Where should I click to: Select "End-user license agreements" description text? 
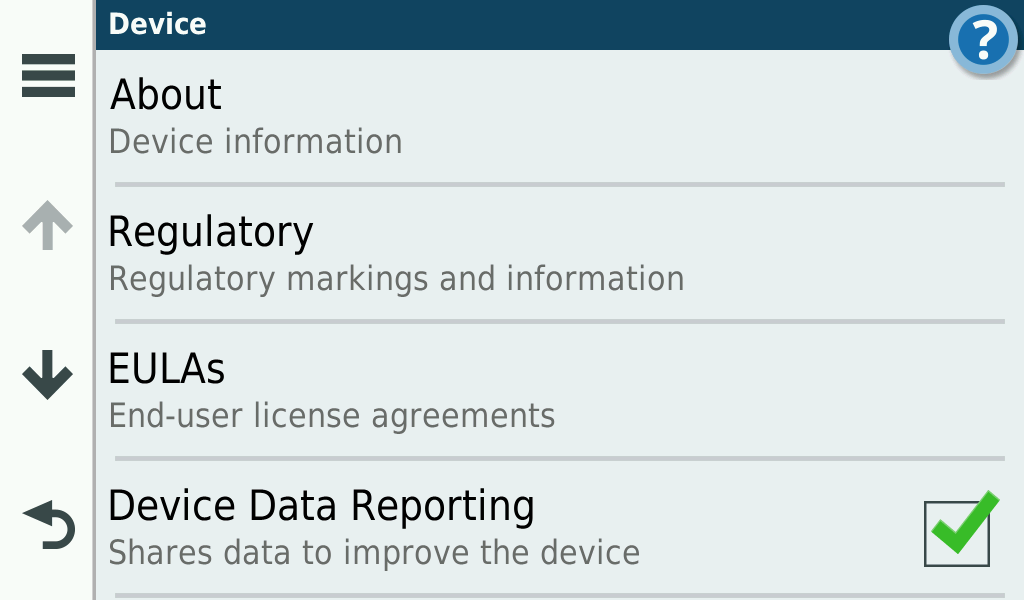tap(331, 415)
